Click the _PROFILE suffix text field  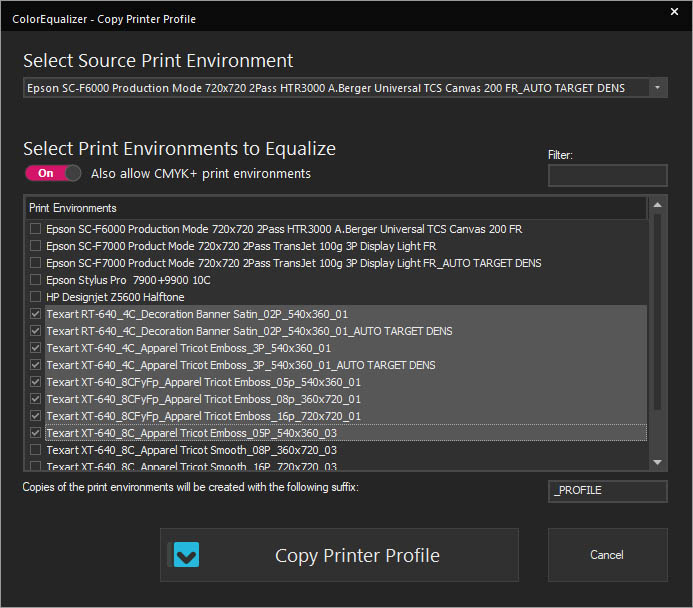[607, 491]
